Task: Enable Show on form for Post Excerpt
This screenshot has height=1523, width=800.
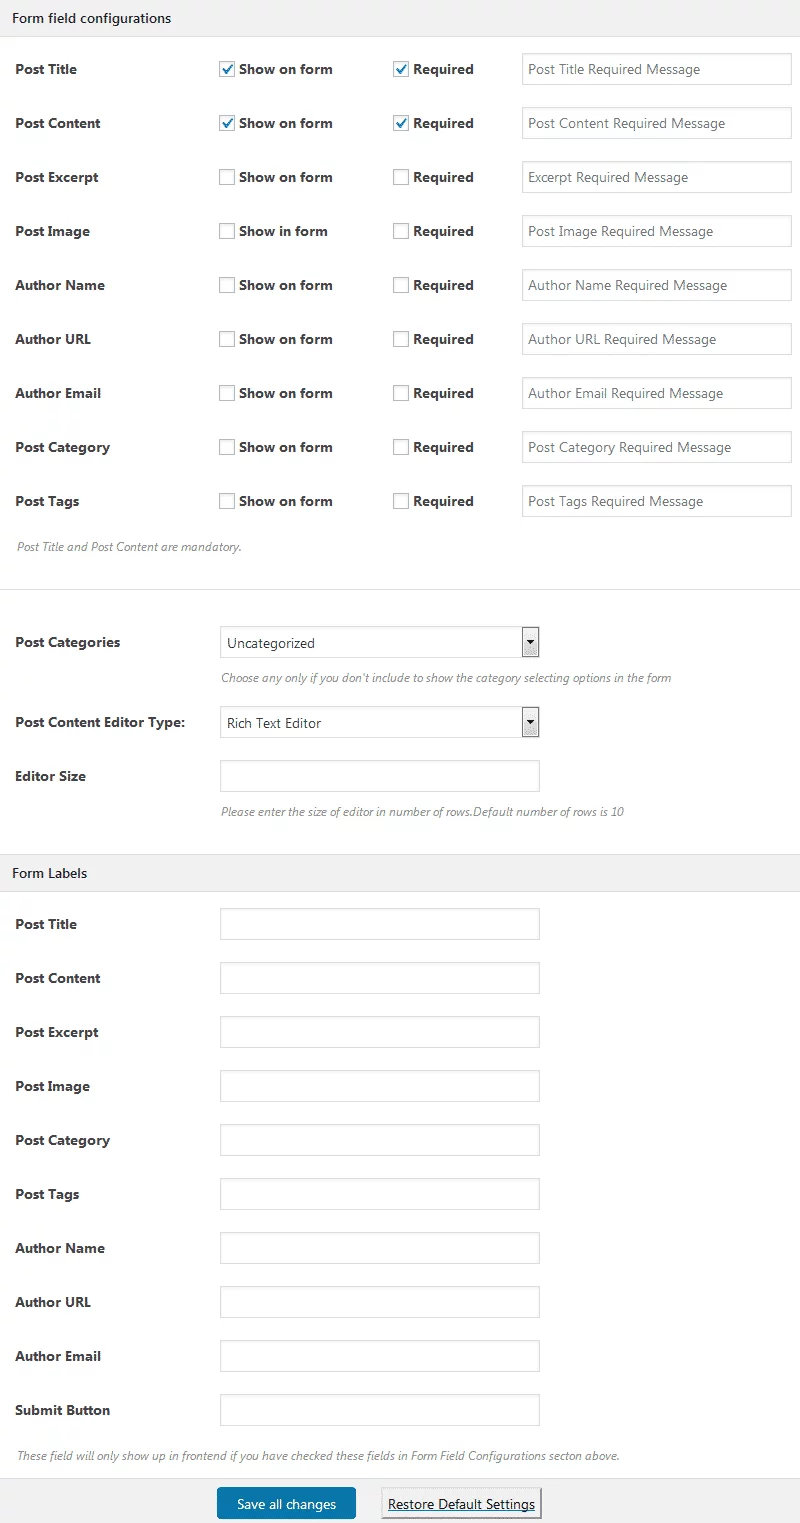Action: coord(227,177)
